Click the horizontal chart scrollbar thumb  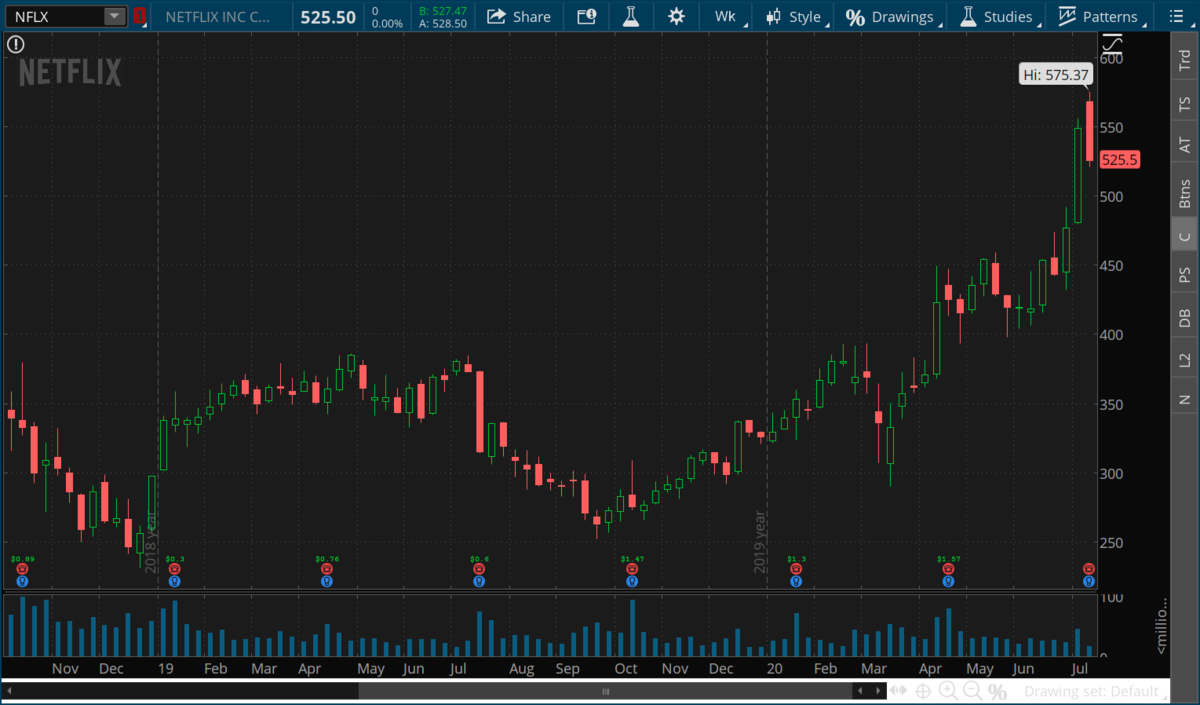pyautogui.click(x=605, y=691)
